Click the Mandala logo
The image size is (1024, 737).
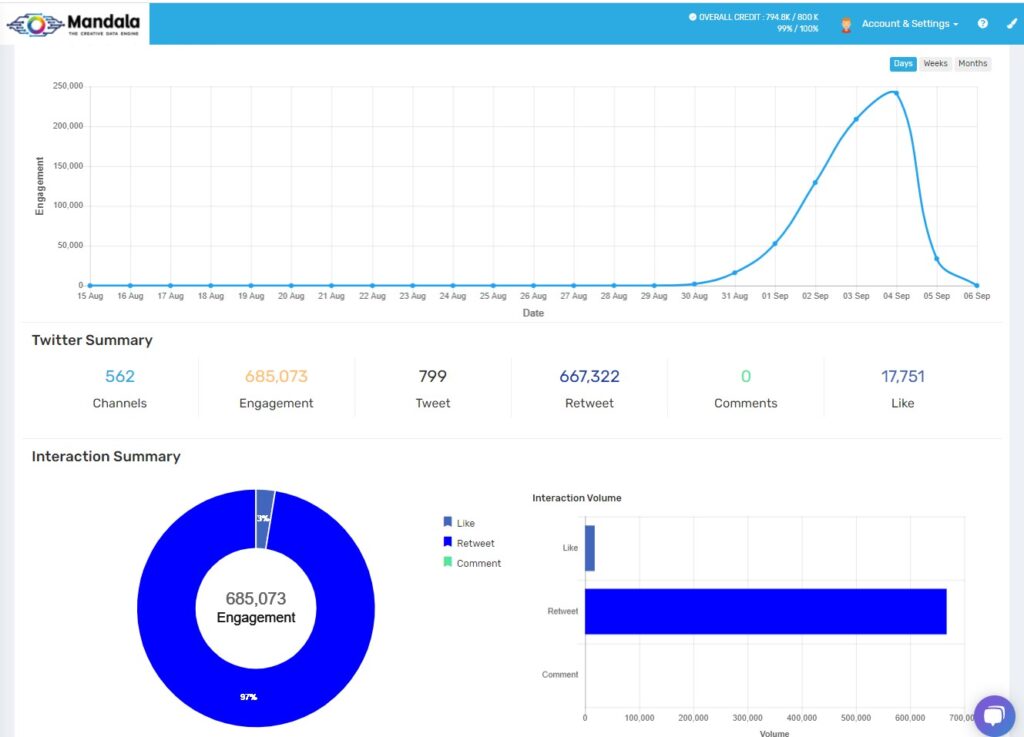[75, 23]
